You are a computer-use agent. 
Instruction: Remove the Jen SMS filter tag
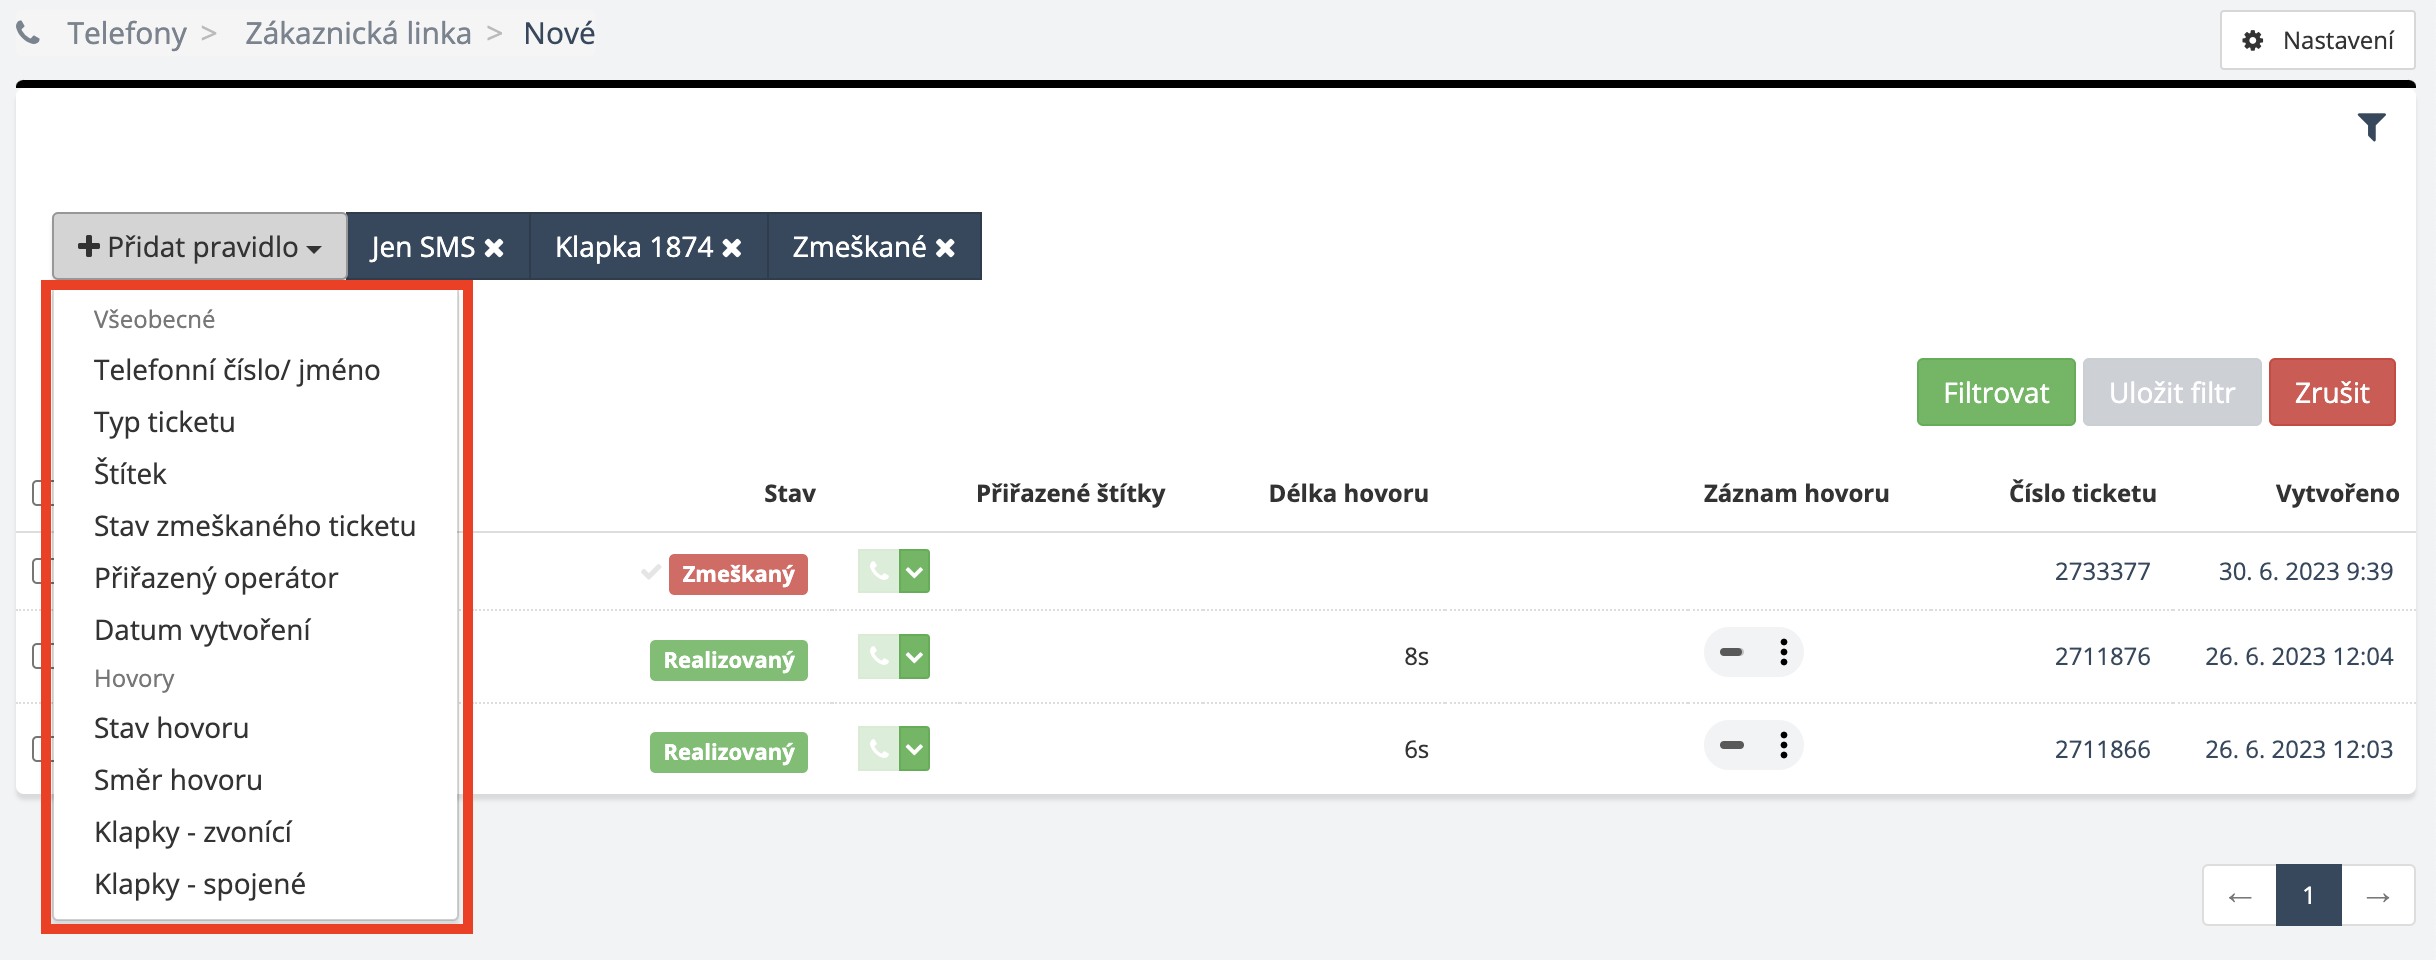point(494,247)
